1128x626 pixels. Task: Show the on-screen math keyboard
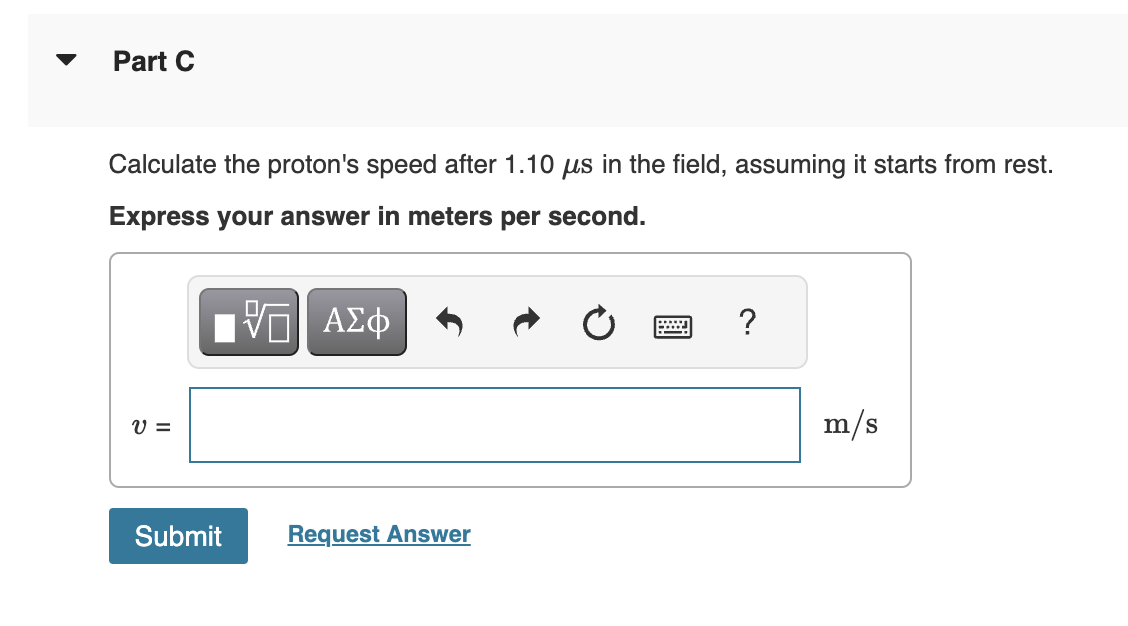(672, 324)
